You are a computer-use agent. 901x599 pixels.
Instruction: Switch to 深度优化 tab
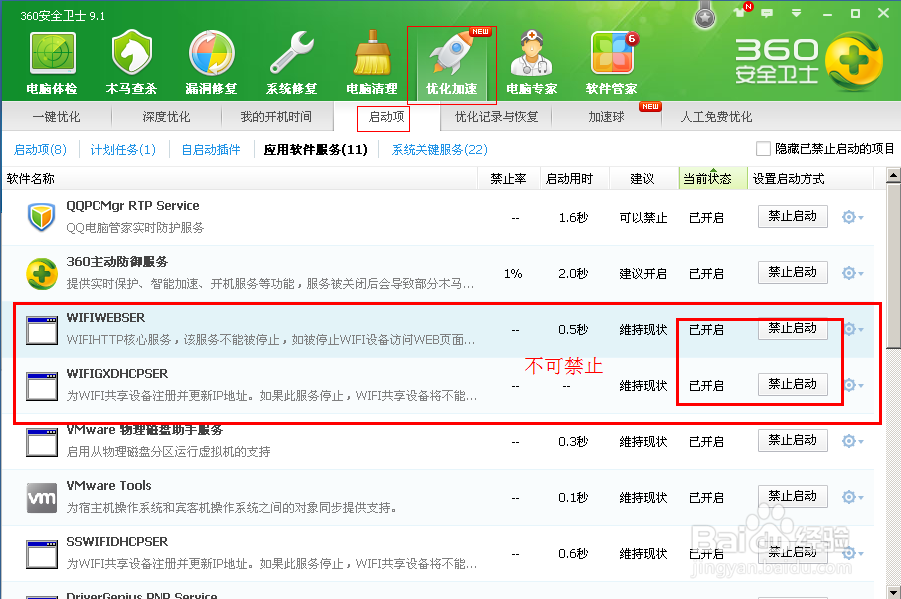pyautogui.click(x=166, y=117)
